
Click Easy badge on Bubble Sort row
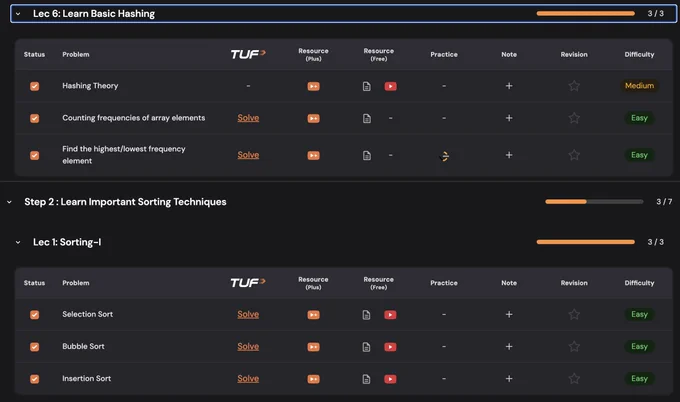point(639,346)
